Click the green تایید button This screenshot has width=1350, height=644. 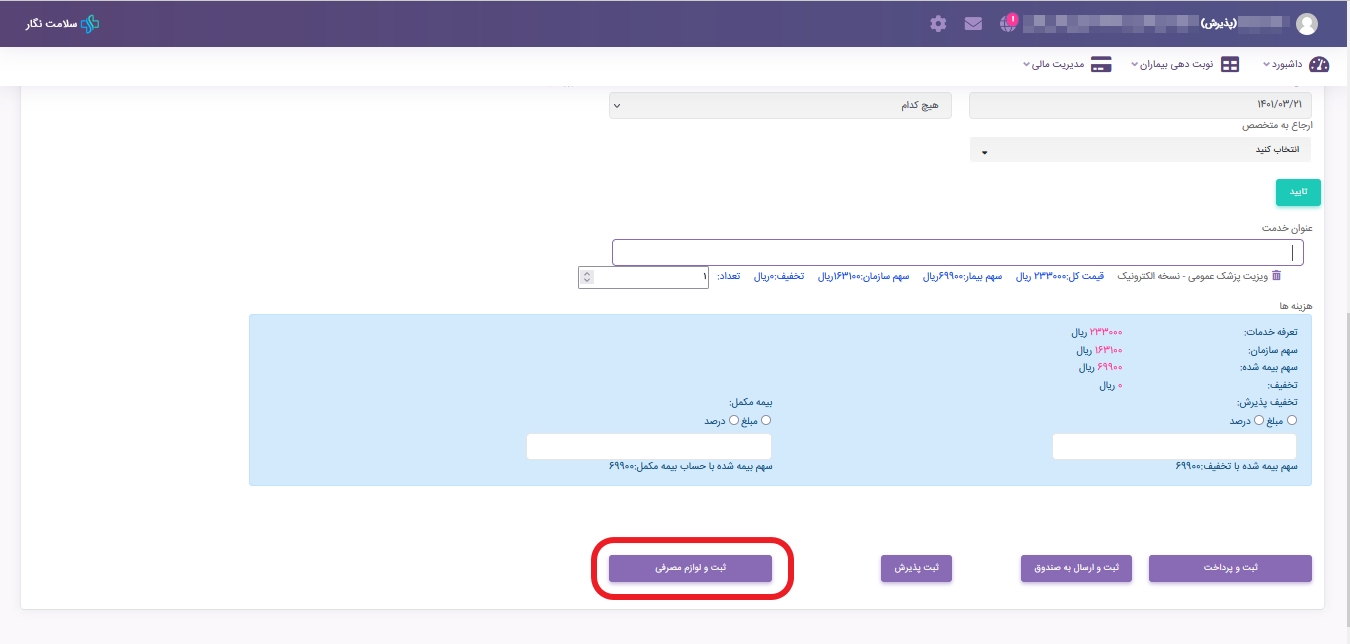click(x=1298, y=192)
